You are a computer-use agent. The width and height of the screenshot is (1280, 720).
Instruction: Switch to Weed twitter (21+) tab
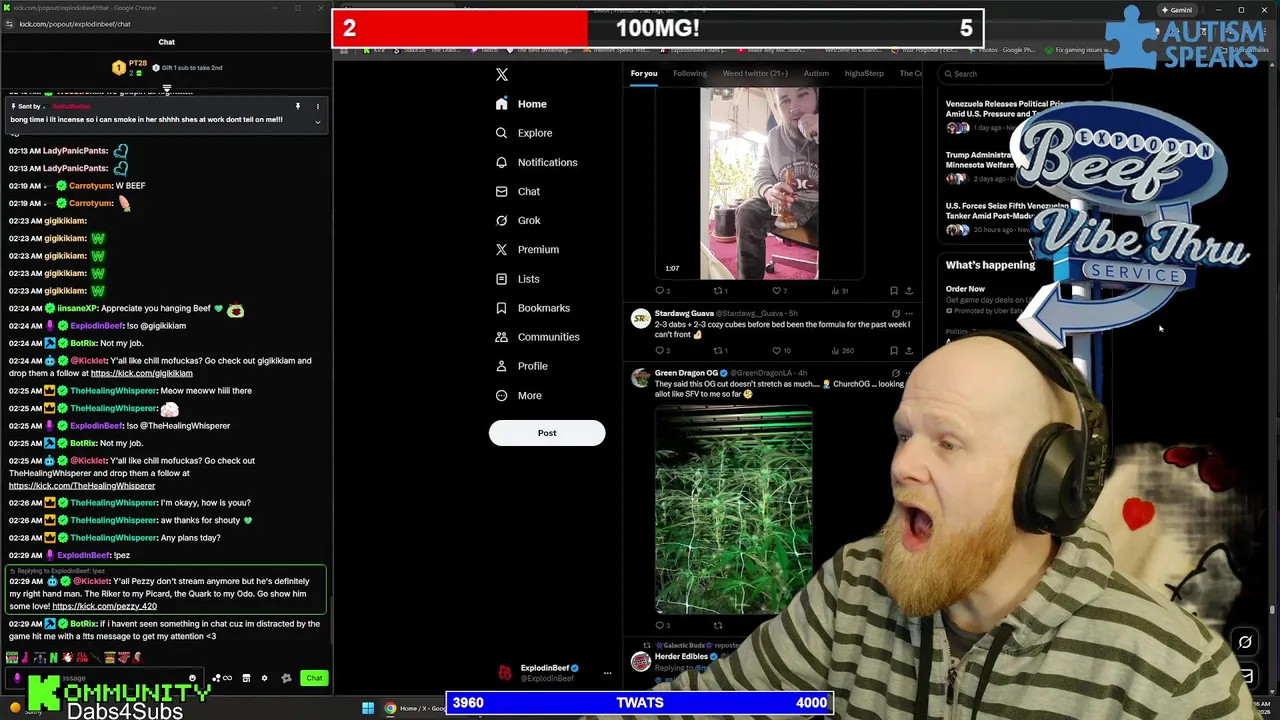755,73
